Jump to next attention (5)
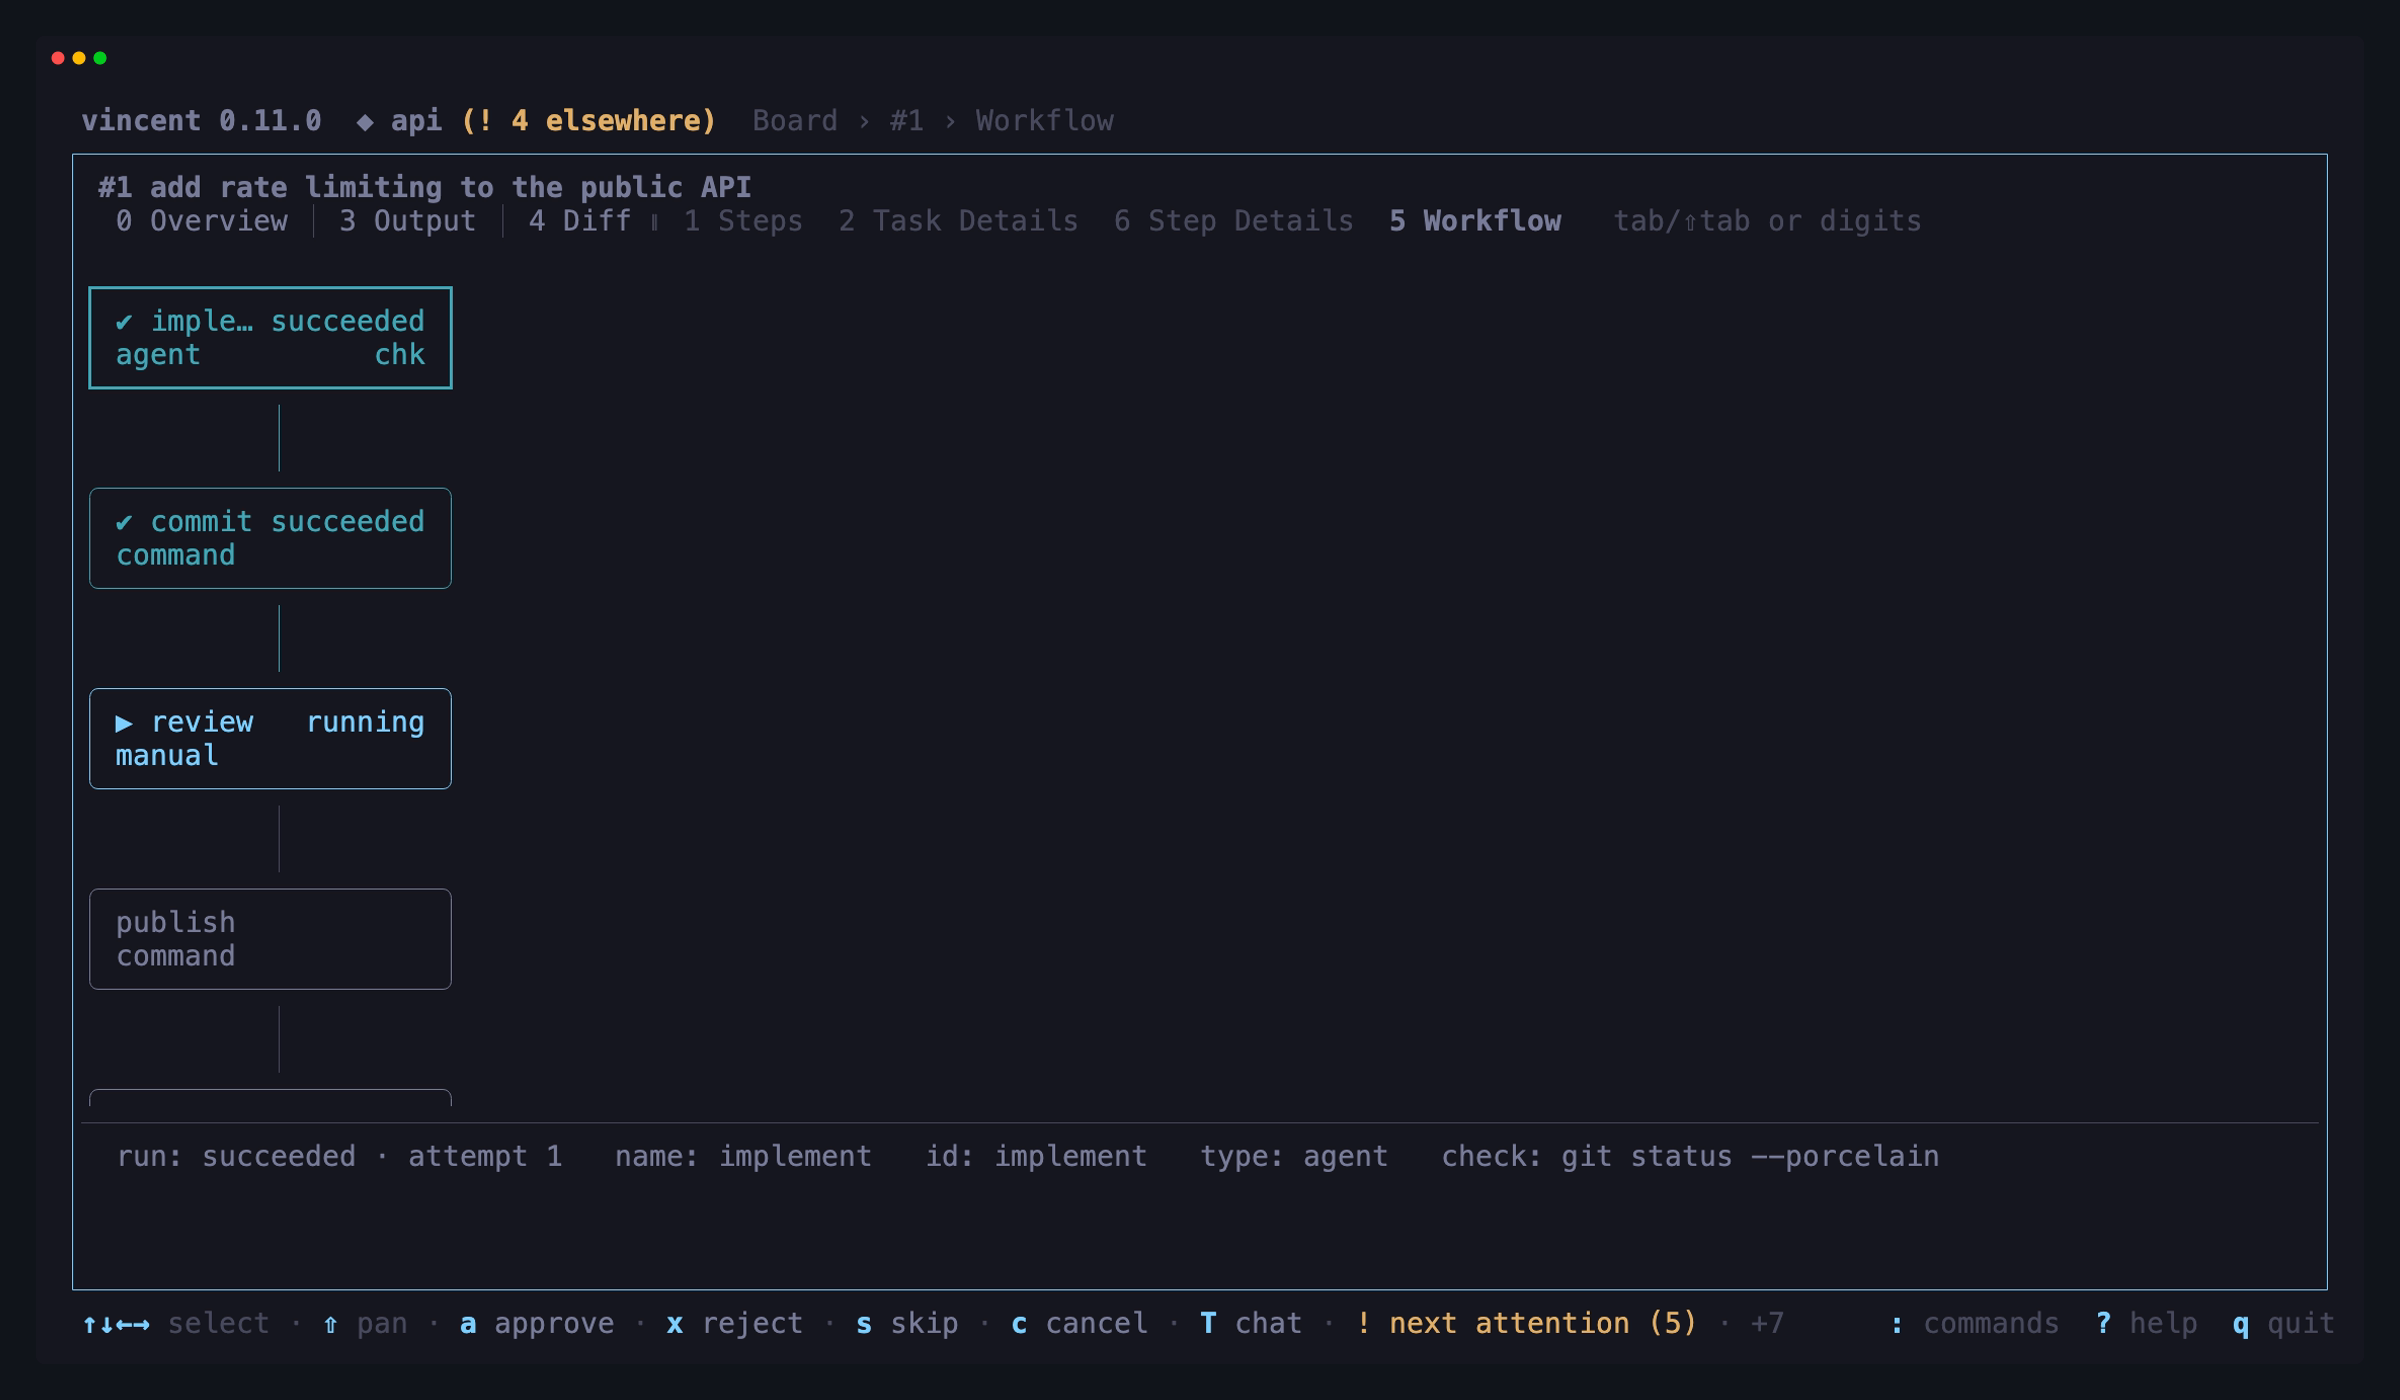The width and height of the screenshot is (2400, 1400). coord(1526,1323)
